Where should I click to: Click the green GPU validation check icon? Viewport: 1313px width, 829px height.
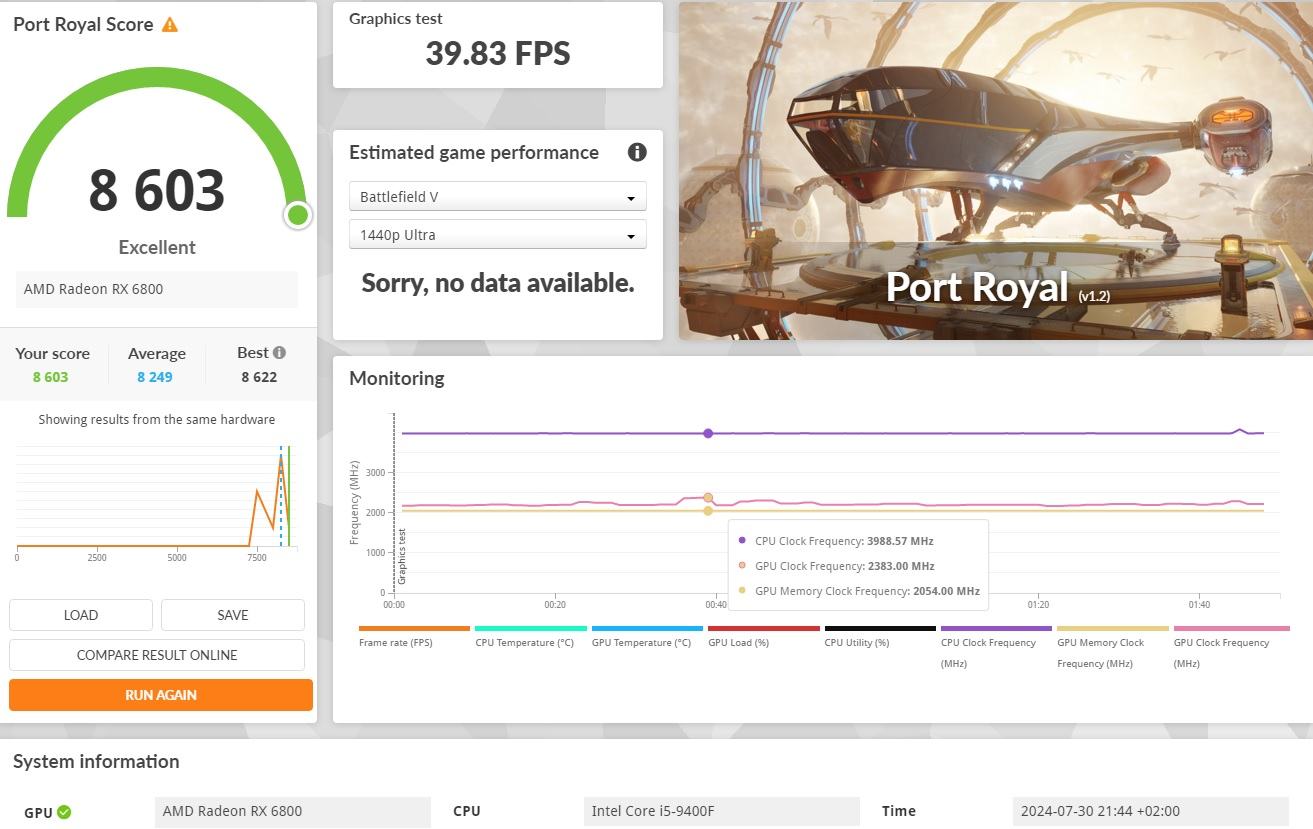(x=64, y=812)
